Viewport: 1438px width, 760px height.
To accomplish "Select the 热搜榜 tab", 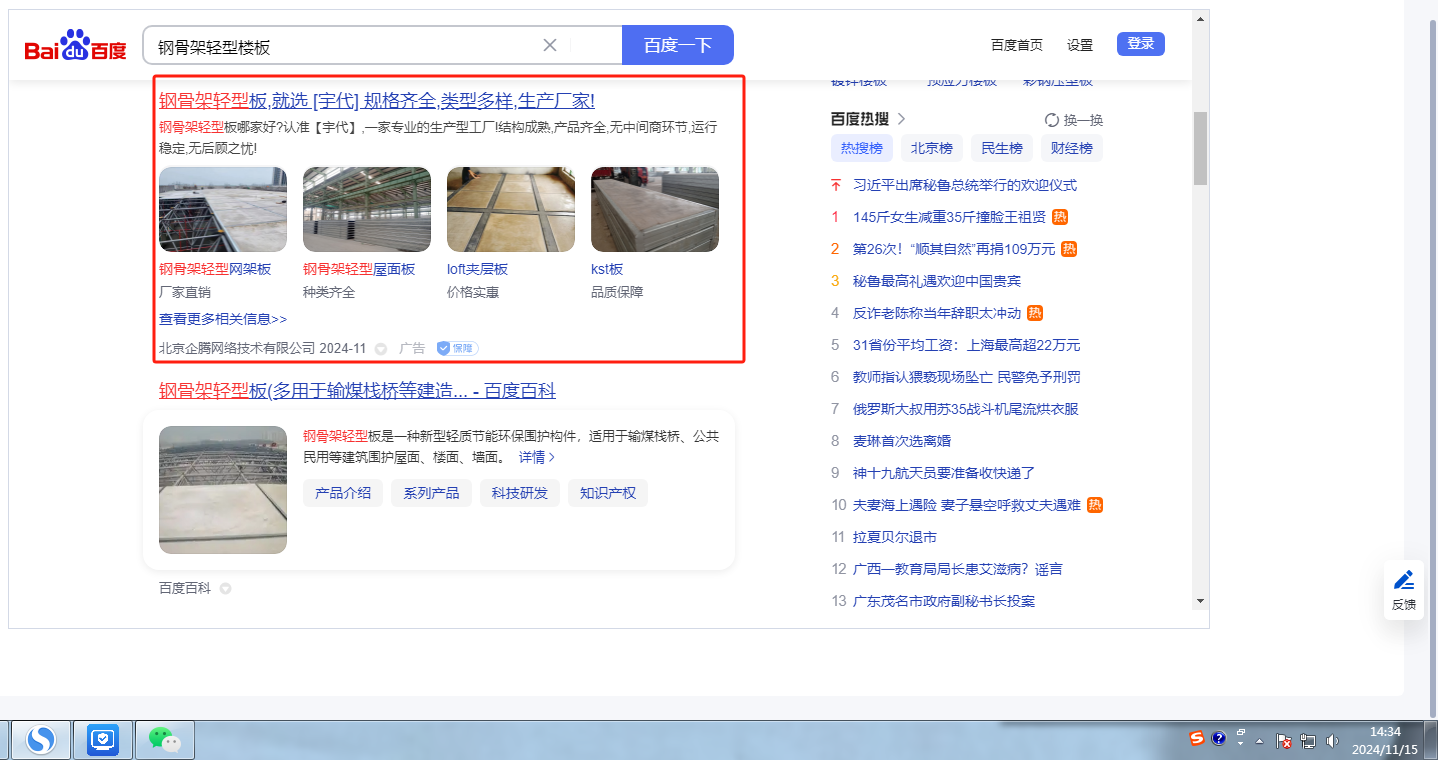I will point(862,148).
